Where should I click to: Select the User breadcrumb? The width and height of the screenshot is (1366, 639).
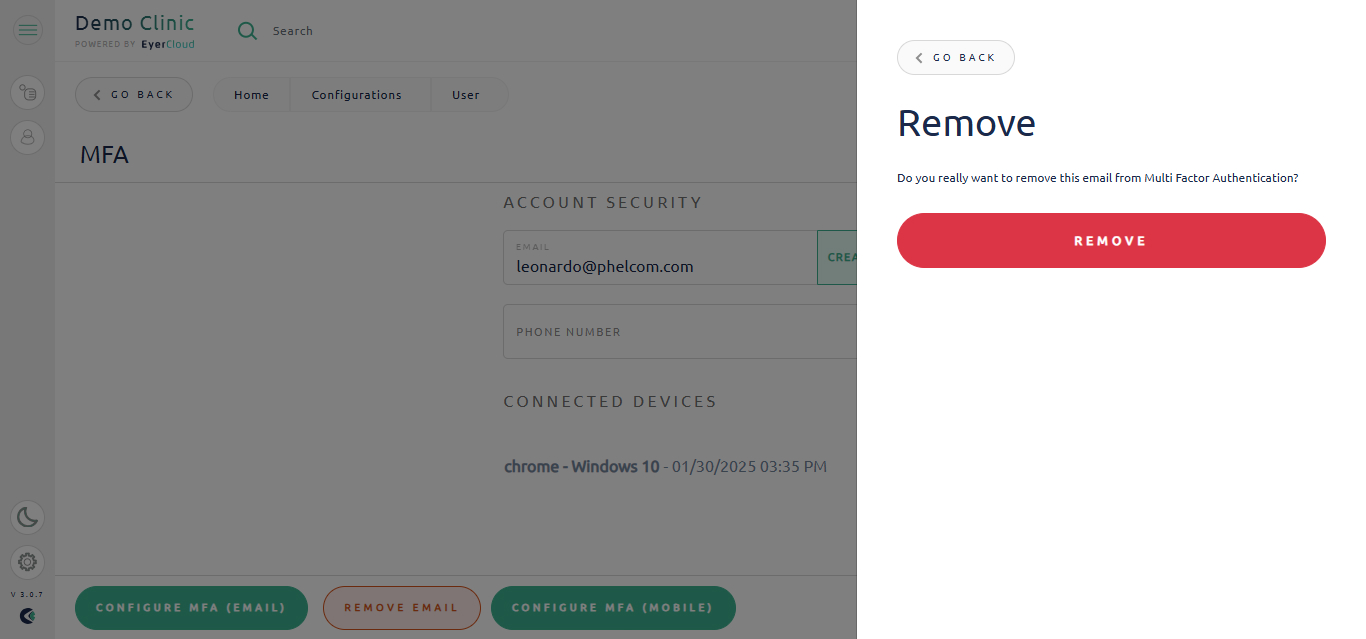(466, 95)
